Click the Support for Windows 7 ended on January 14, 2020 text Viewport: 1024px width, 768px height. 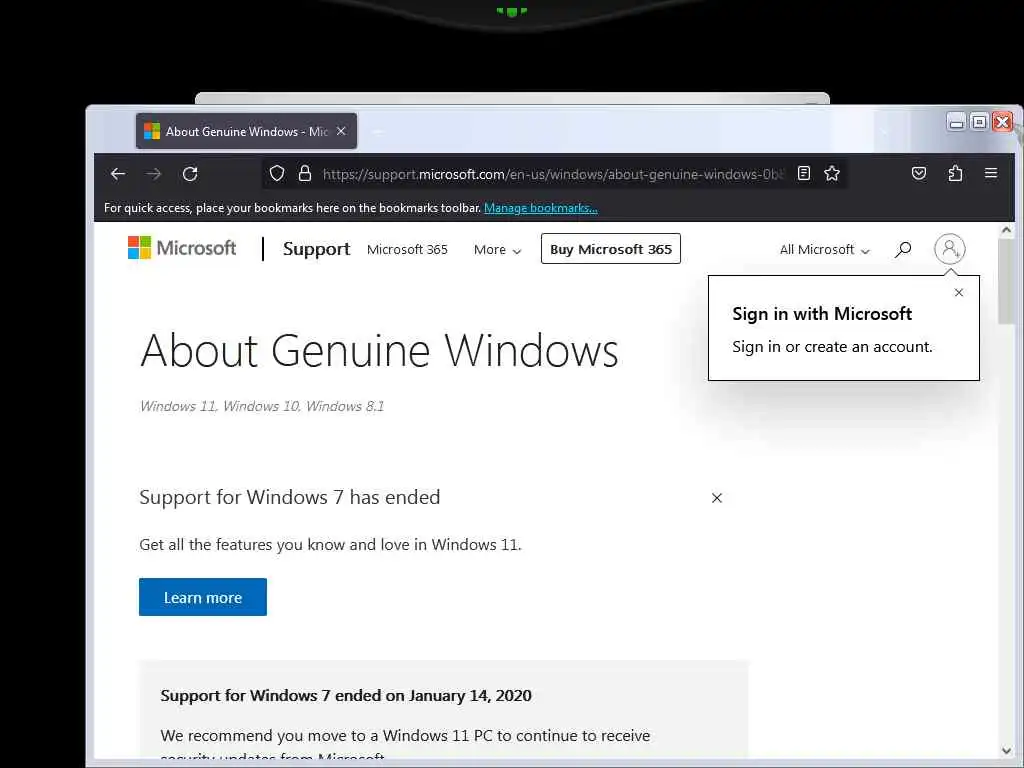[x=346, y=696]
